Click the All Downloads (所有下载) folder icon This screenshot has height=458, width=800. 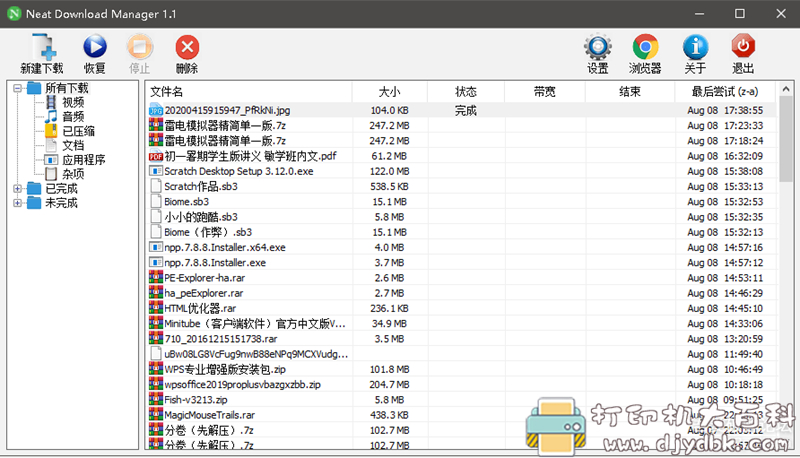[x=34, y=88]
